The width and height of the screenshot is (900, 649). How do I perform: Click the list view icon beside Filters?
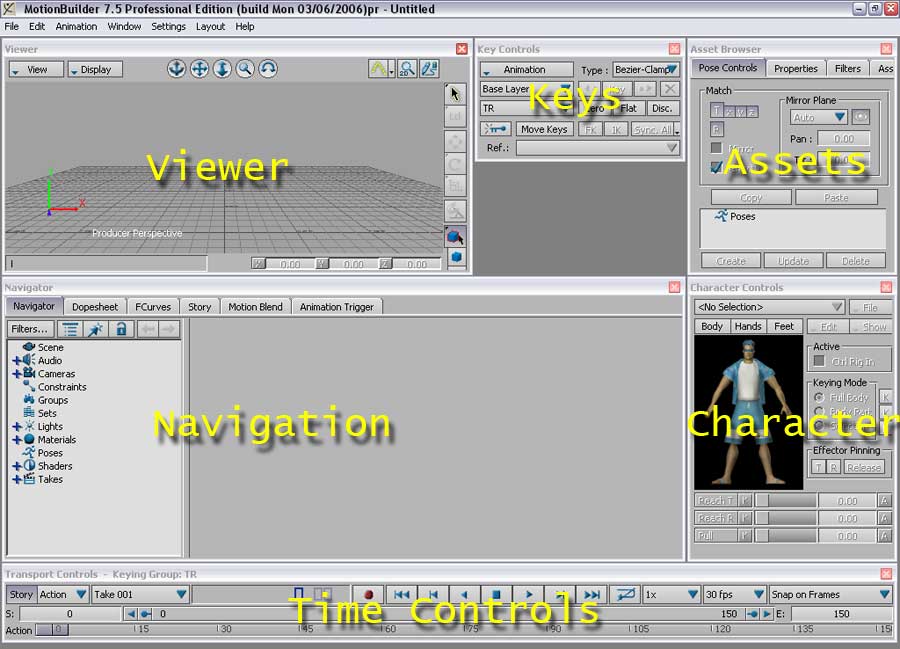[x=70, y=329]
